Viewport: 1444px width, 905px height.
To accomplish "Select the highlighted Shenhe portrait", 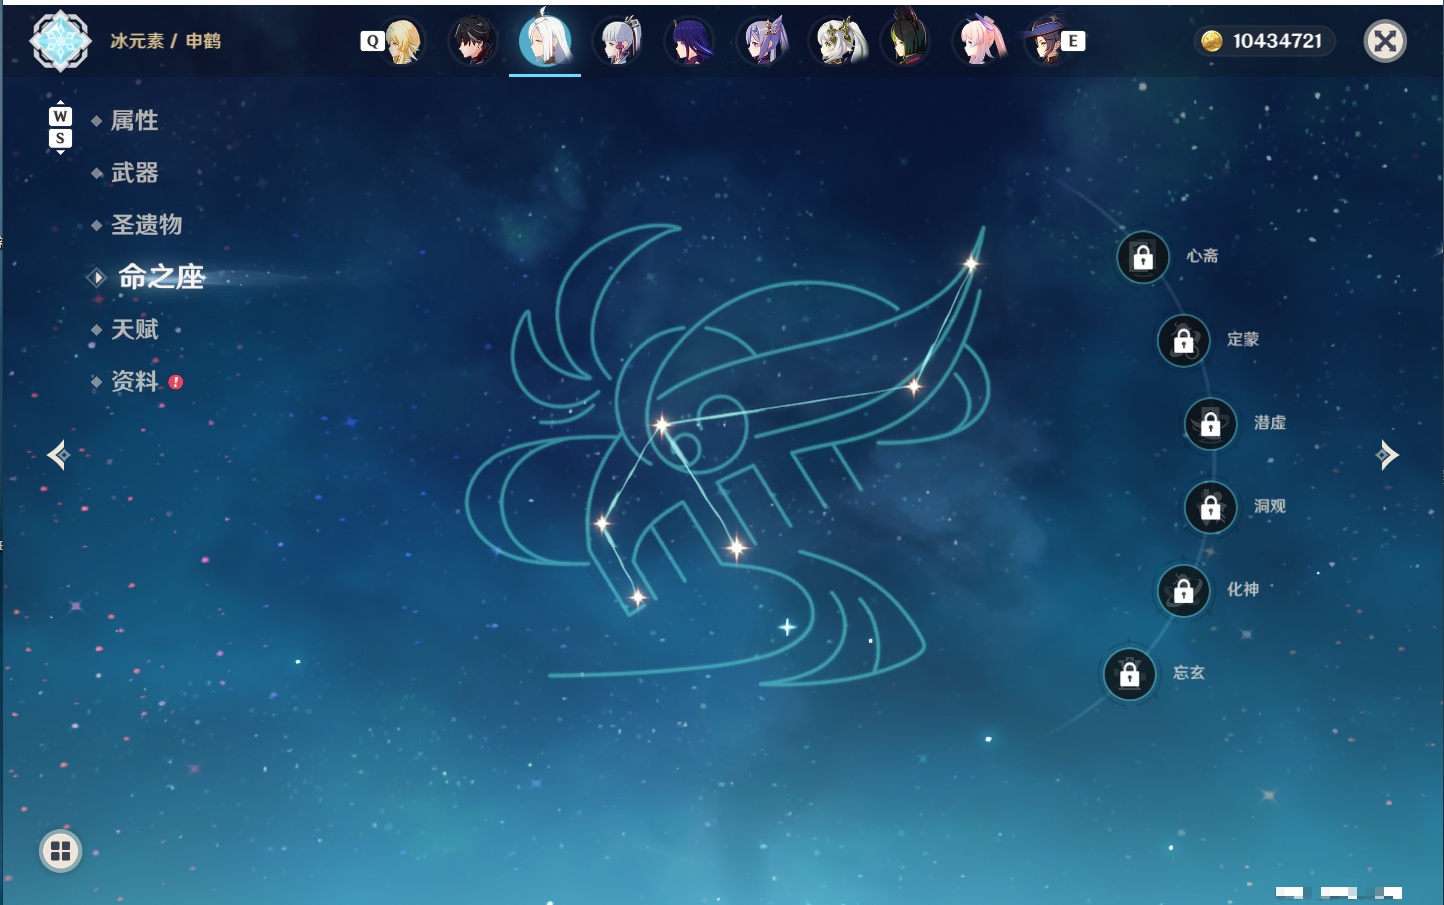I will (x=545, y=39).
